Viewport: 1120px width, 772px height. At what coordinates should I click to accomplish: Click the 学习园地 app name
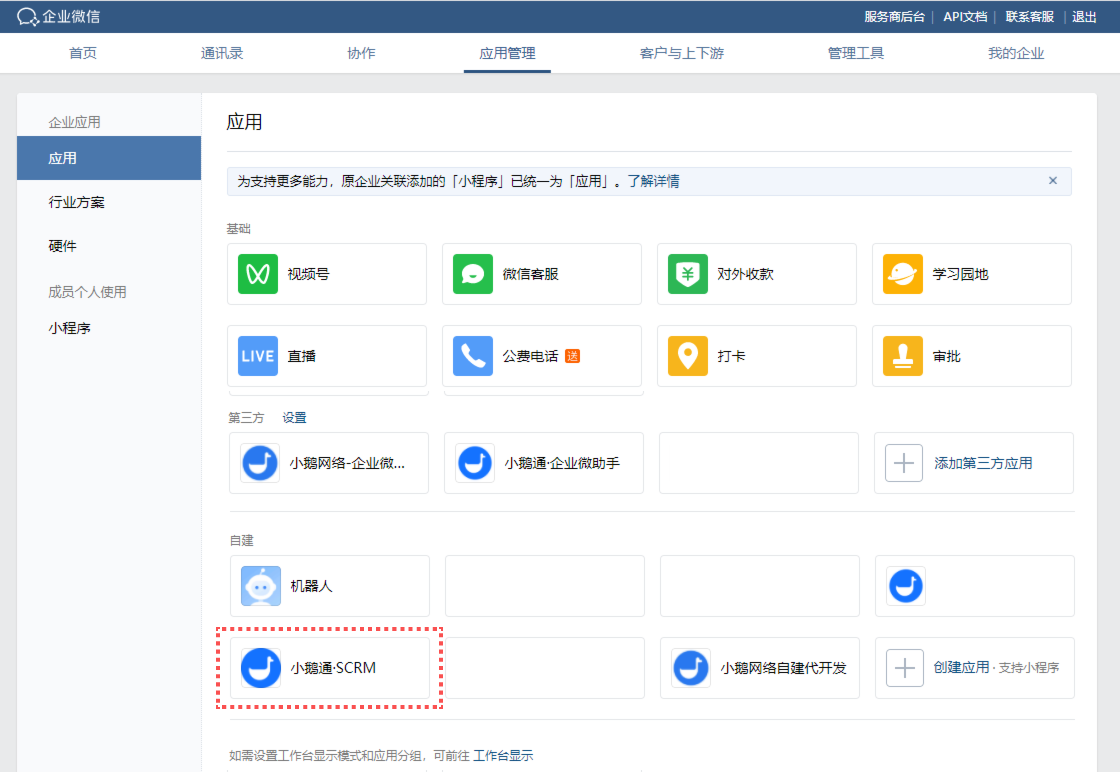(961, 274)
